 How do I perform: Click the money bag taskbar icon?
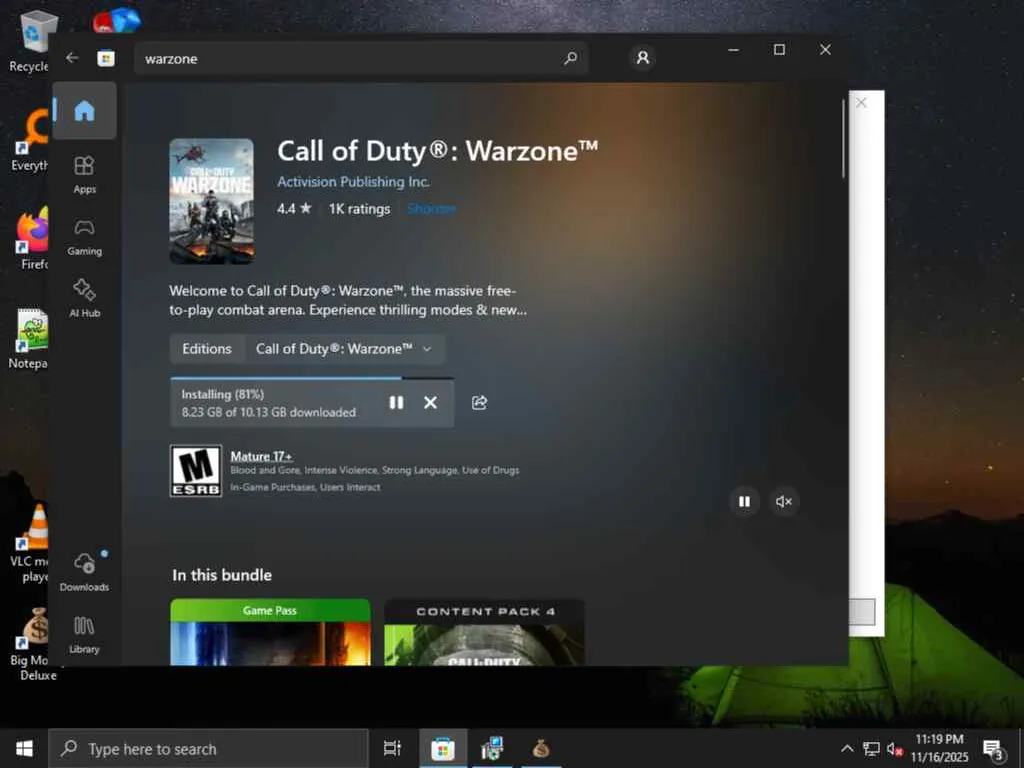click(541, 748)
